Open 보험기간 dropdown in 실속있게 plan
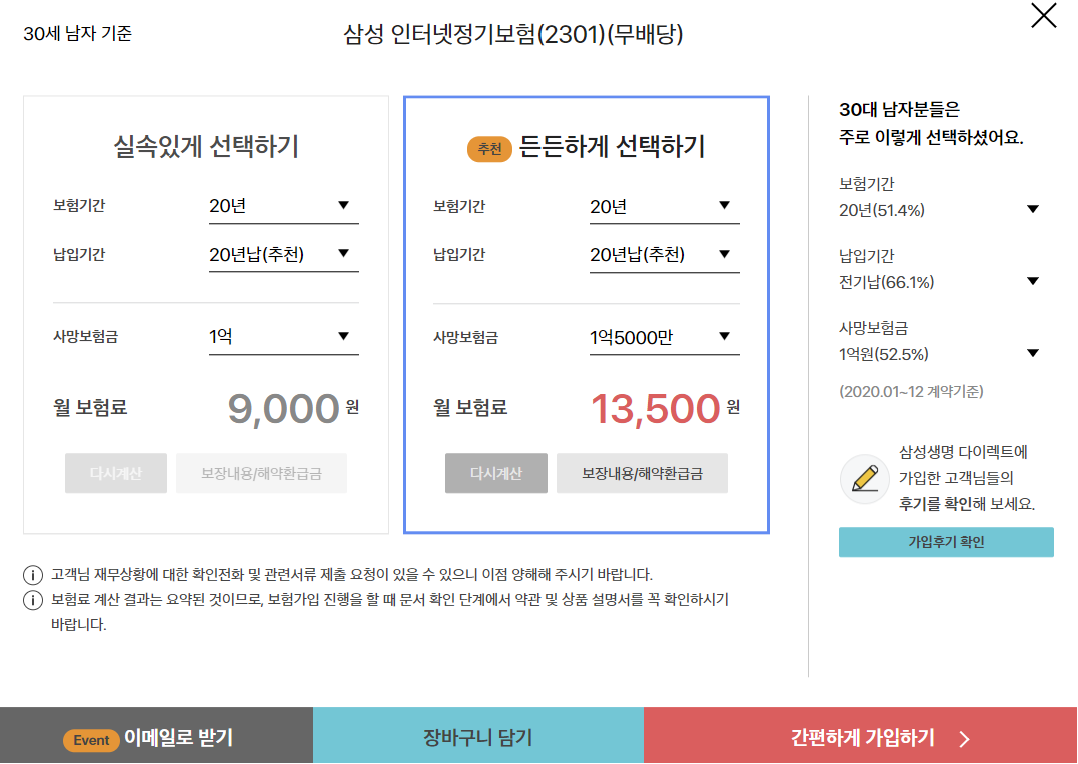 (284, 206)
